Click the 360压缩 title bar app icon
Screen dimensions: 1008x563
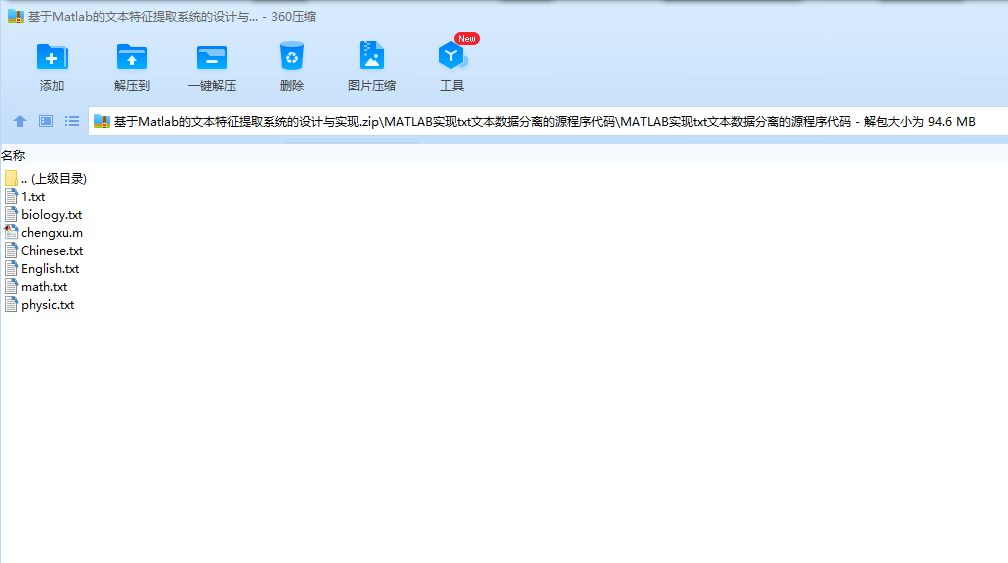[15, 17]
